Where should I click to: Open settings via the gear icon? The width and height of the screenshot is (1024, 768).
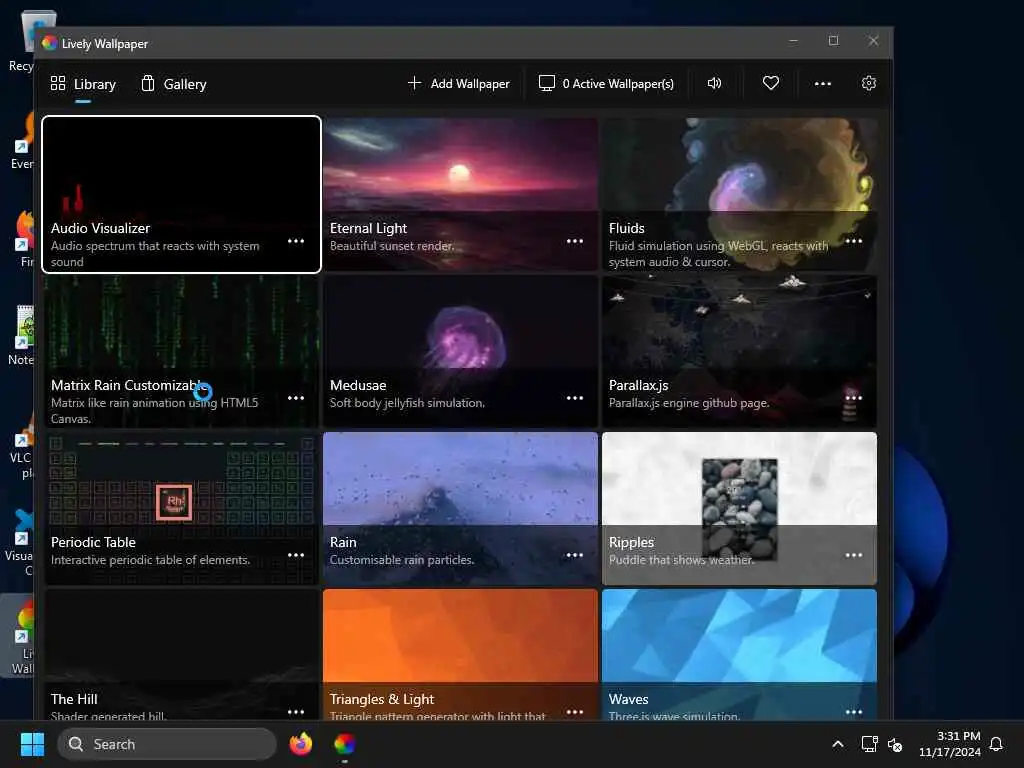[869, 83]
